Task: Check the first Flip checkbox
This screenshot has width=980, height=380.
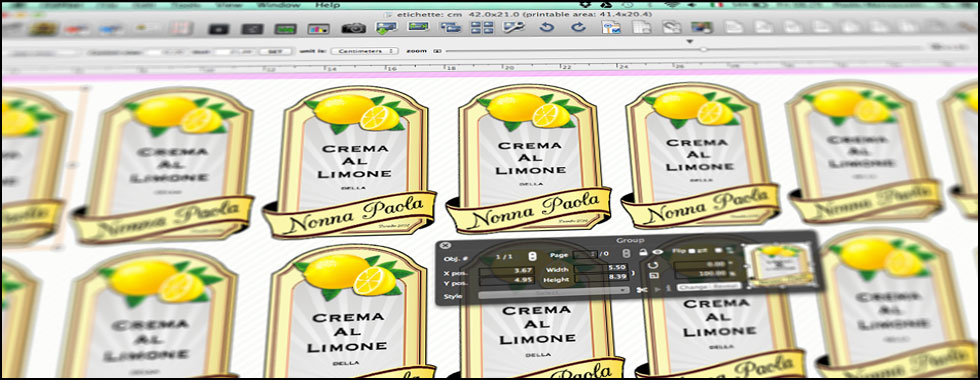Action: [692, 251]
